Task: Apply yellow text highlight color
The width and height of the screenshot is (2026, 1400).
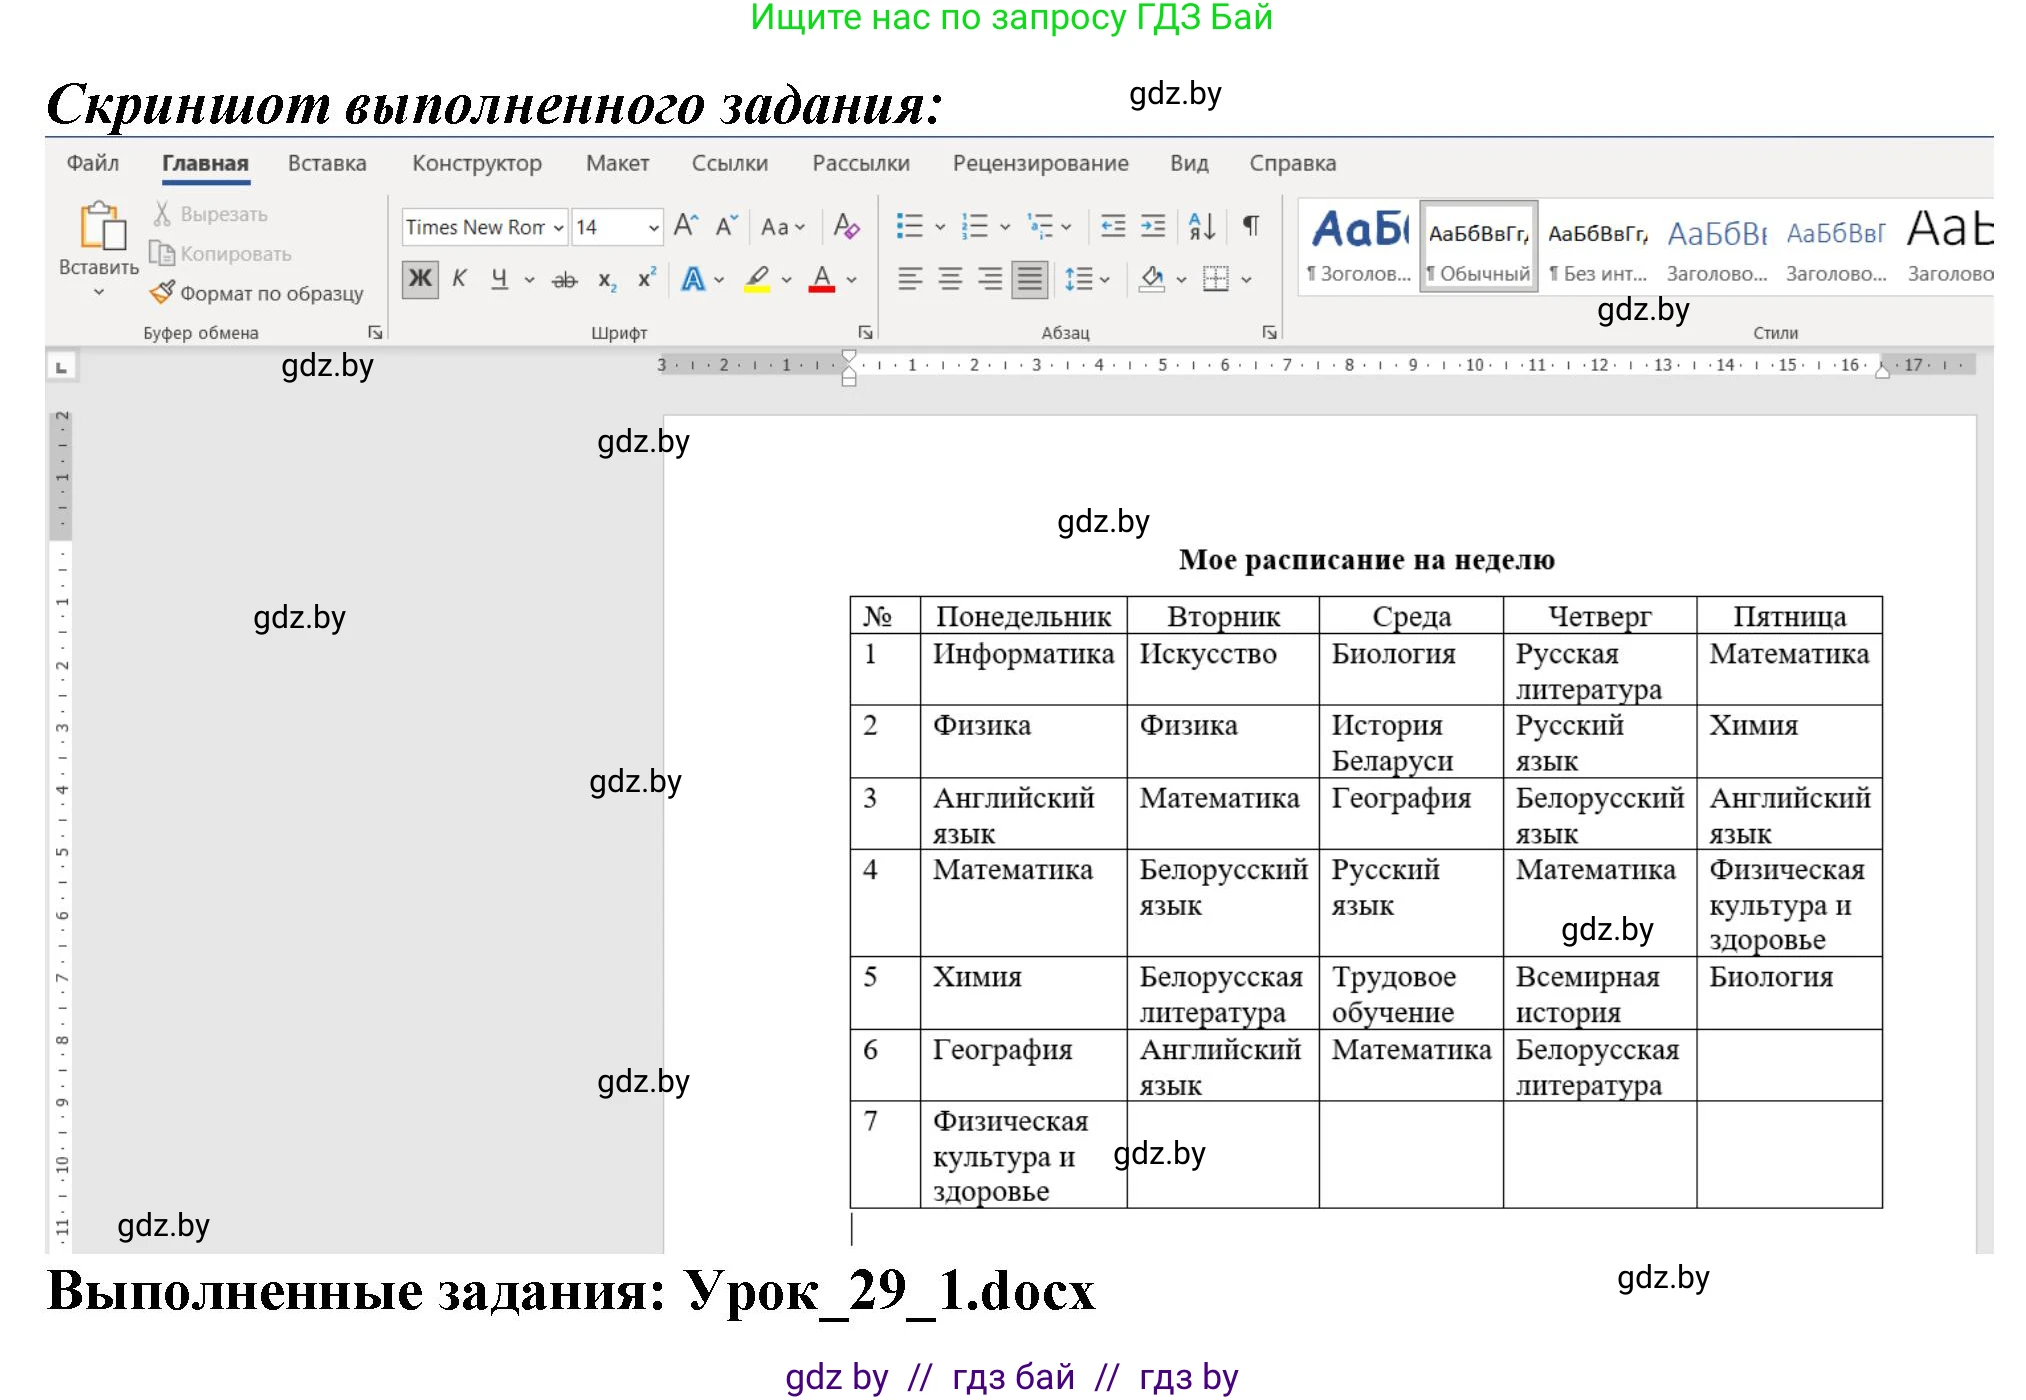Action: click(x=755, y=279)
